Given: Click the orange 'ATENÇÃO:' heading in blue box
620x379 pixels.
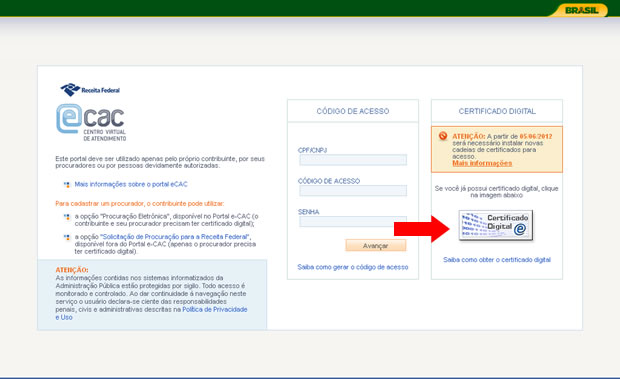Looking at the screenshot, I should pyautogui.click(x=72, y=270).
